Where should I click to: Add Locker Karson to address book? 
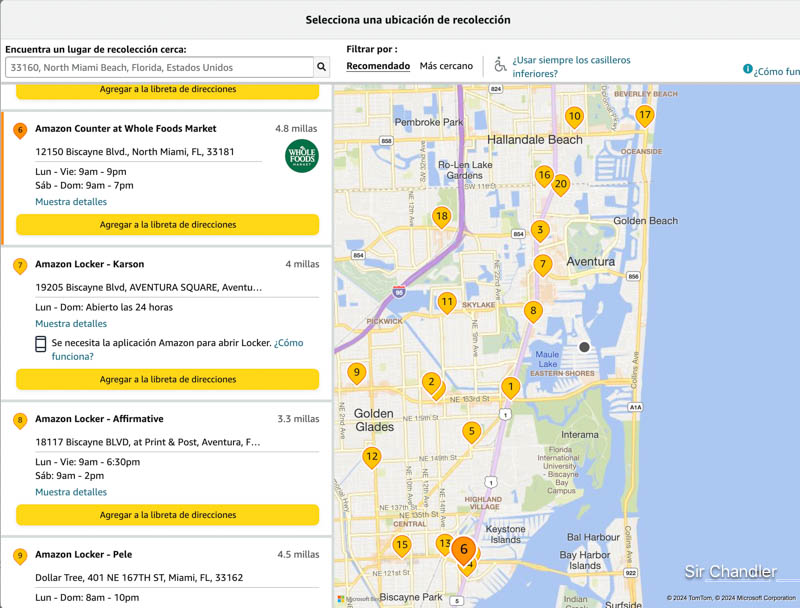click(167, 380)
